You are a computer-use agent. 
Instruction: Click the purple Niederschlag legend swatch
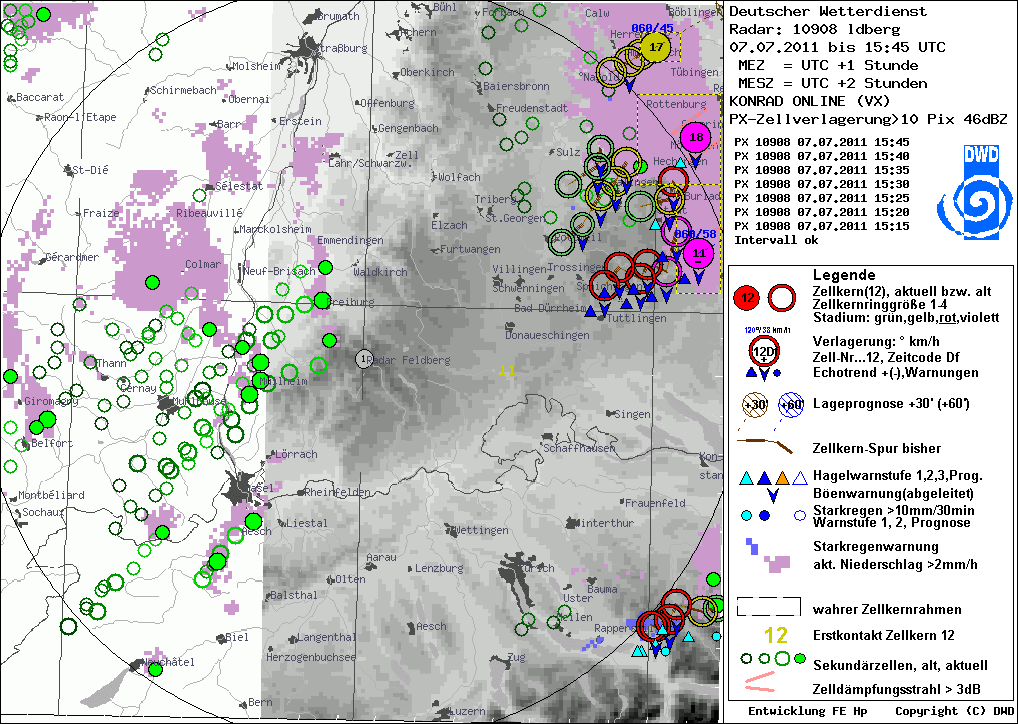(x=777, y=563)
